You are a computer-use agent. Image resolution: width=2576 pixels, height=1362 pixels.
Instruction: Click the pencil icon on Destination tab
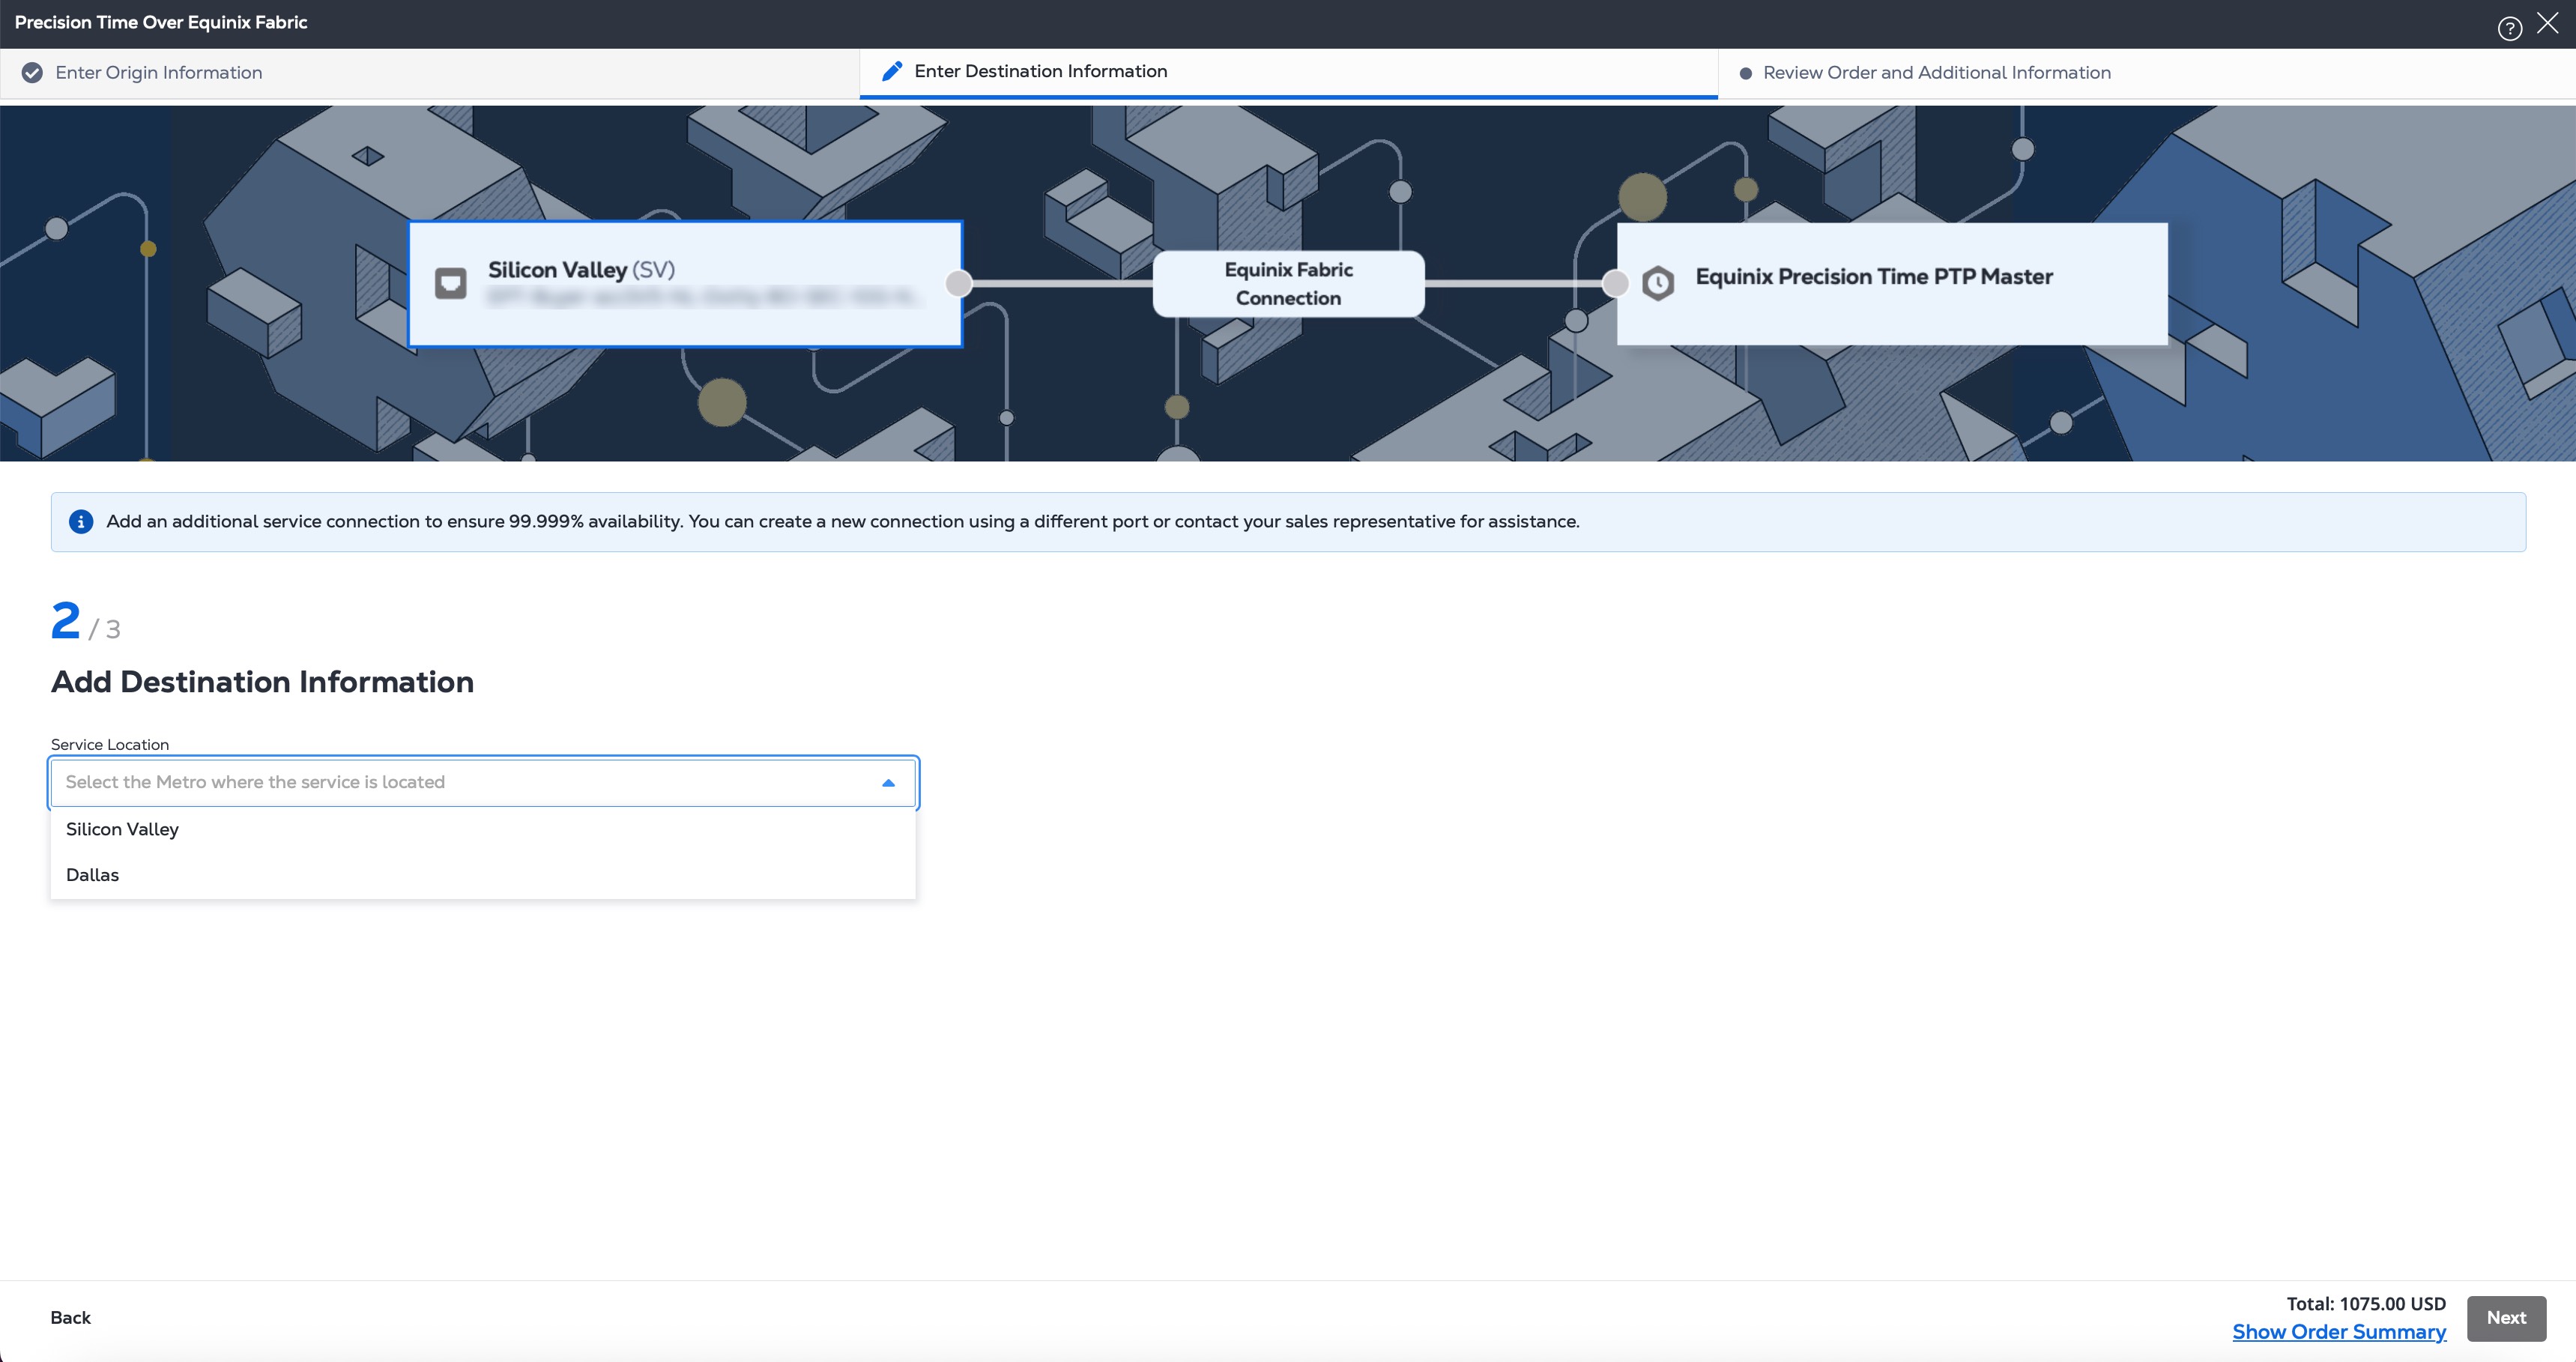point(891,71)
